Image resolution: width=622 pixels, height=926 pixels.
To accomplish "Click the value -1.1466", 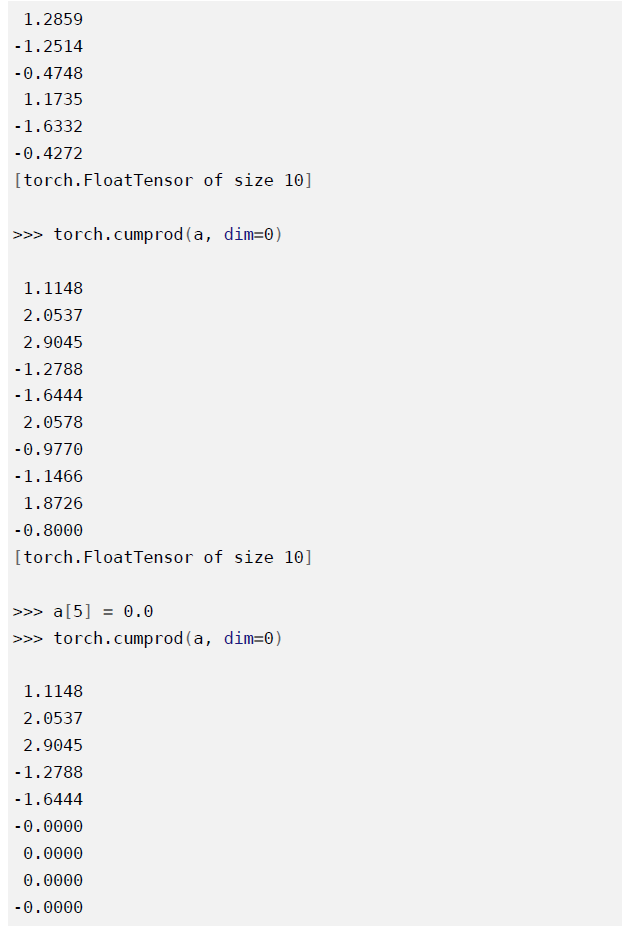I will point(48,476).
